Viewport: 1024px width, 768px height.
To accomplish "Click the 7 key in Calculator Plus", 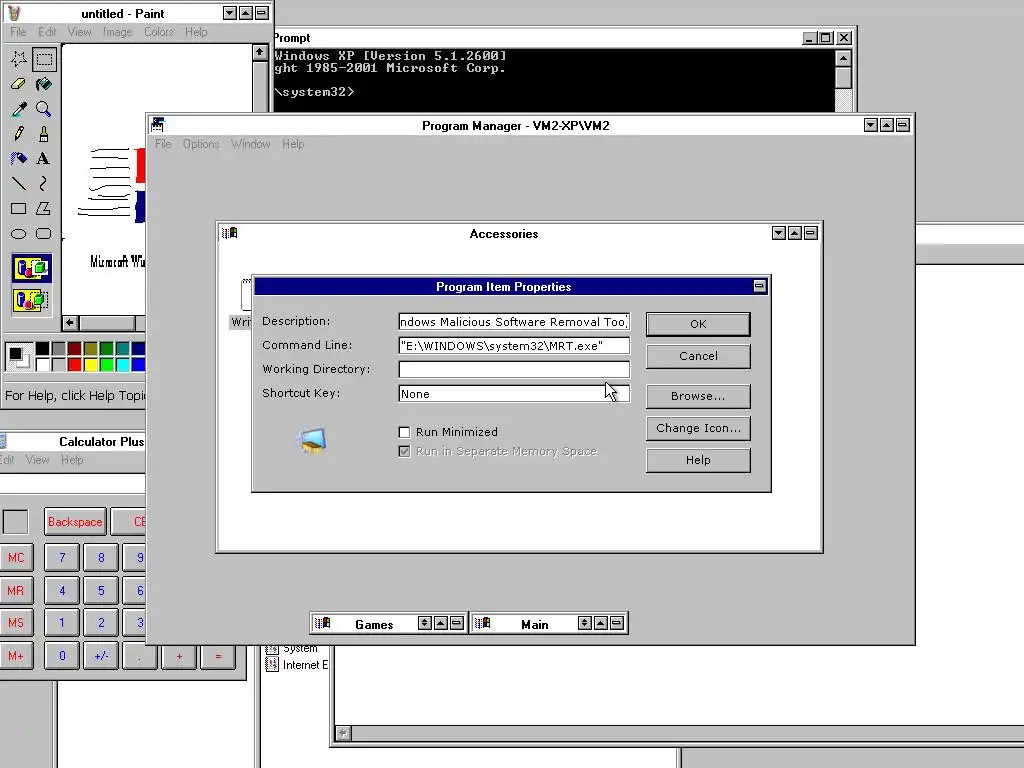I will pos(62,558).
